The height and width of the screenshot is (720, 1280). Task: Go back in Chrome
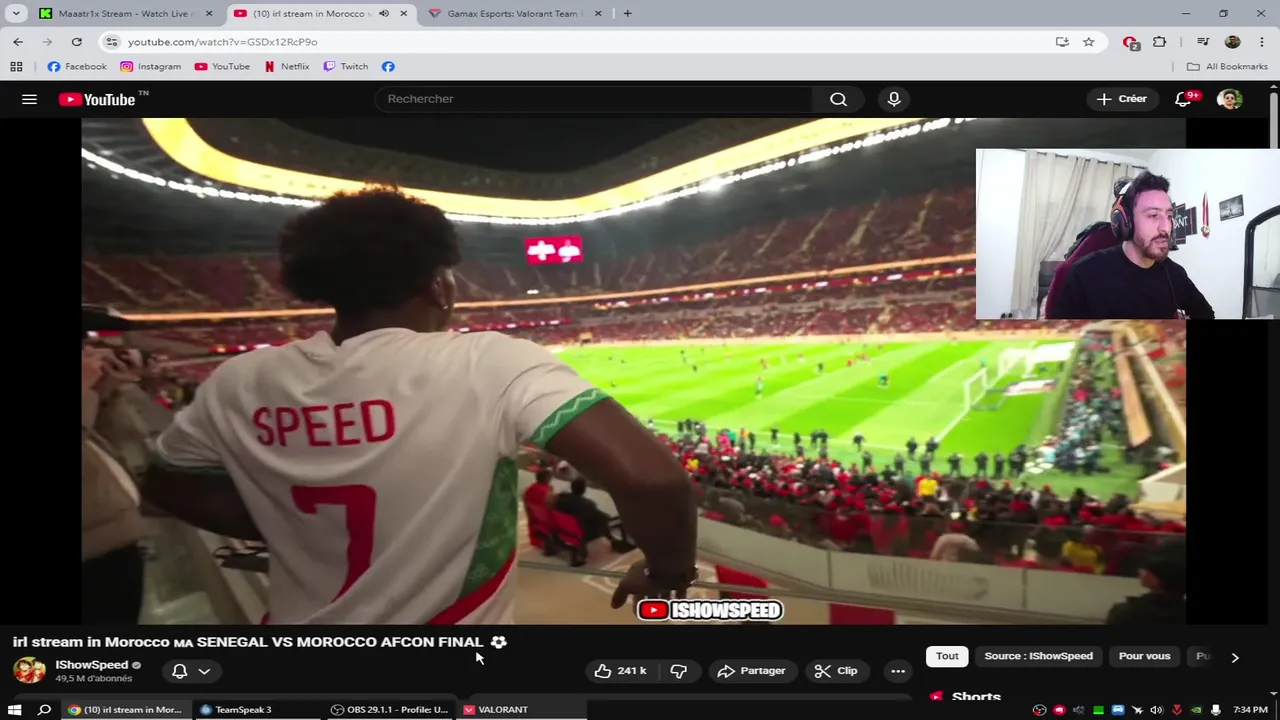point(18,41)
